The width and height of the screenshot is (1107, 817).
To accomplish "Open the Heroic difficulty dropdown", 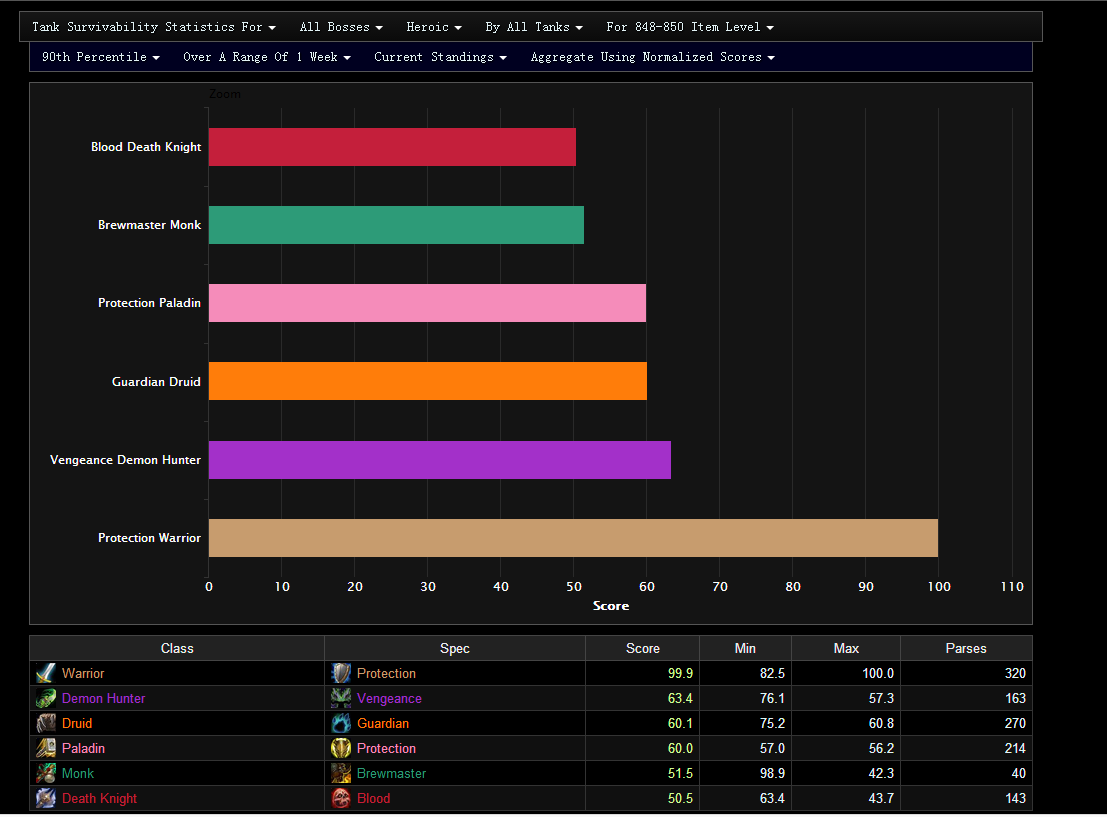I will pos(434,27).
